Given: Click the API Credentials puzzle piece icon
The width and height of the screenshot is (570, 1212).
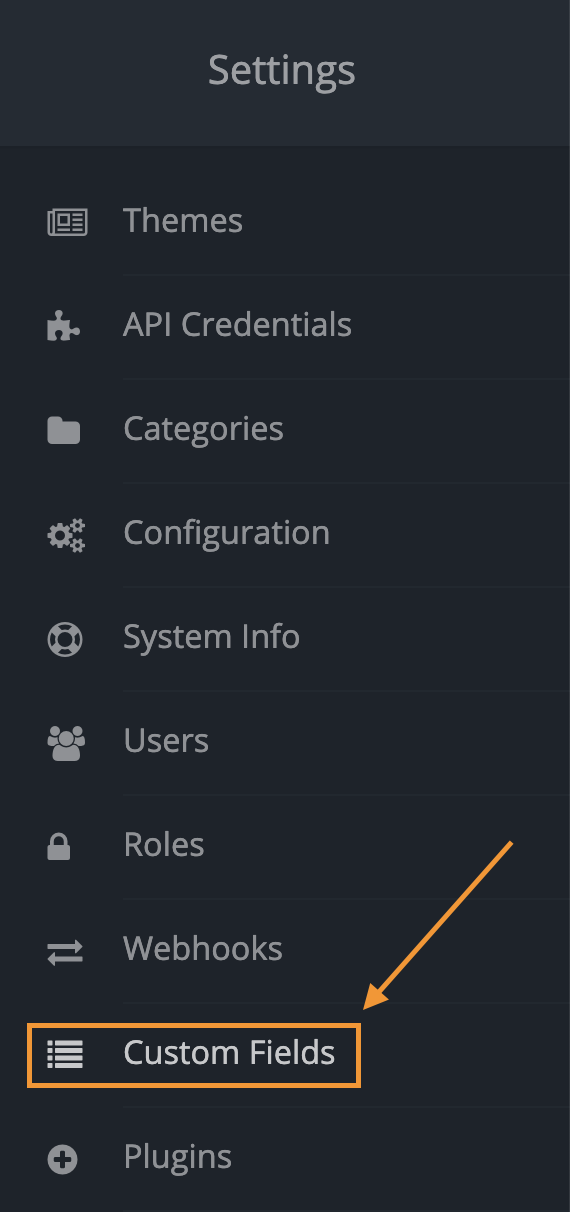Looking at the screenshot, I should [x=64, y=326].
